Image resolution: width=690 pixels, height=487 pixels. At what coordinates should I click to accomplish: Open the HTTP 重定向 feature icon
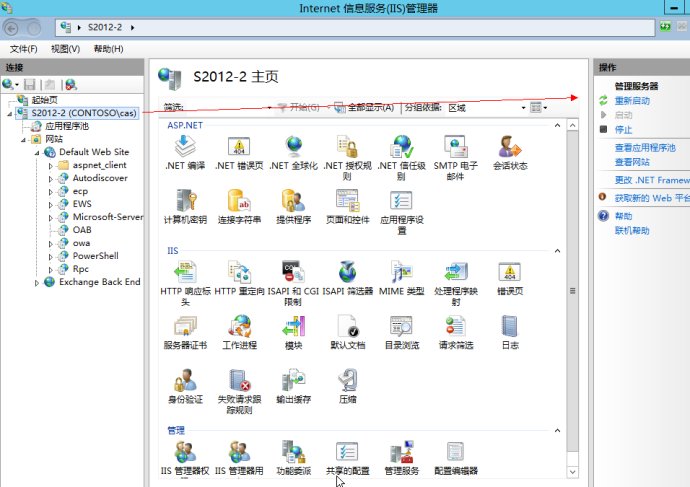(x=239, y=272)
